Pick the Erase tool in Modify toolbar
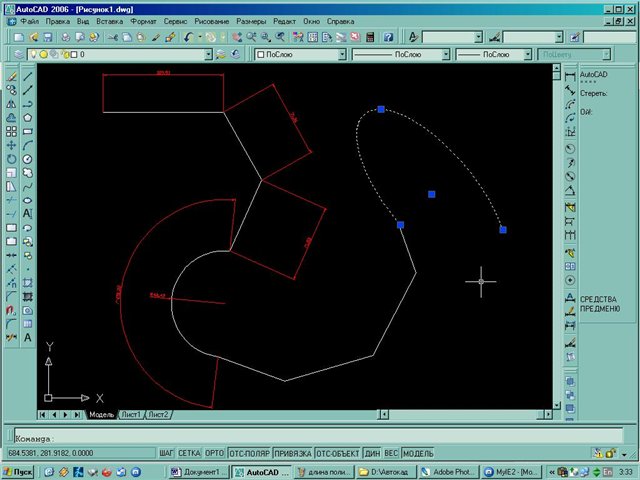Viewport: 640px width, 480px height. (10, 75)
